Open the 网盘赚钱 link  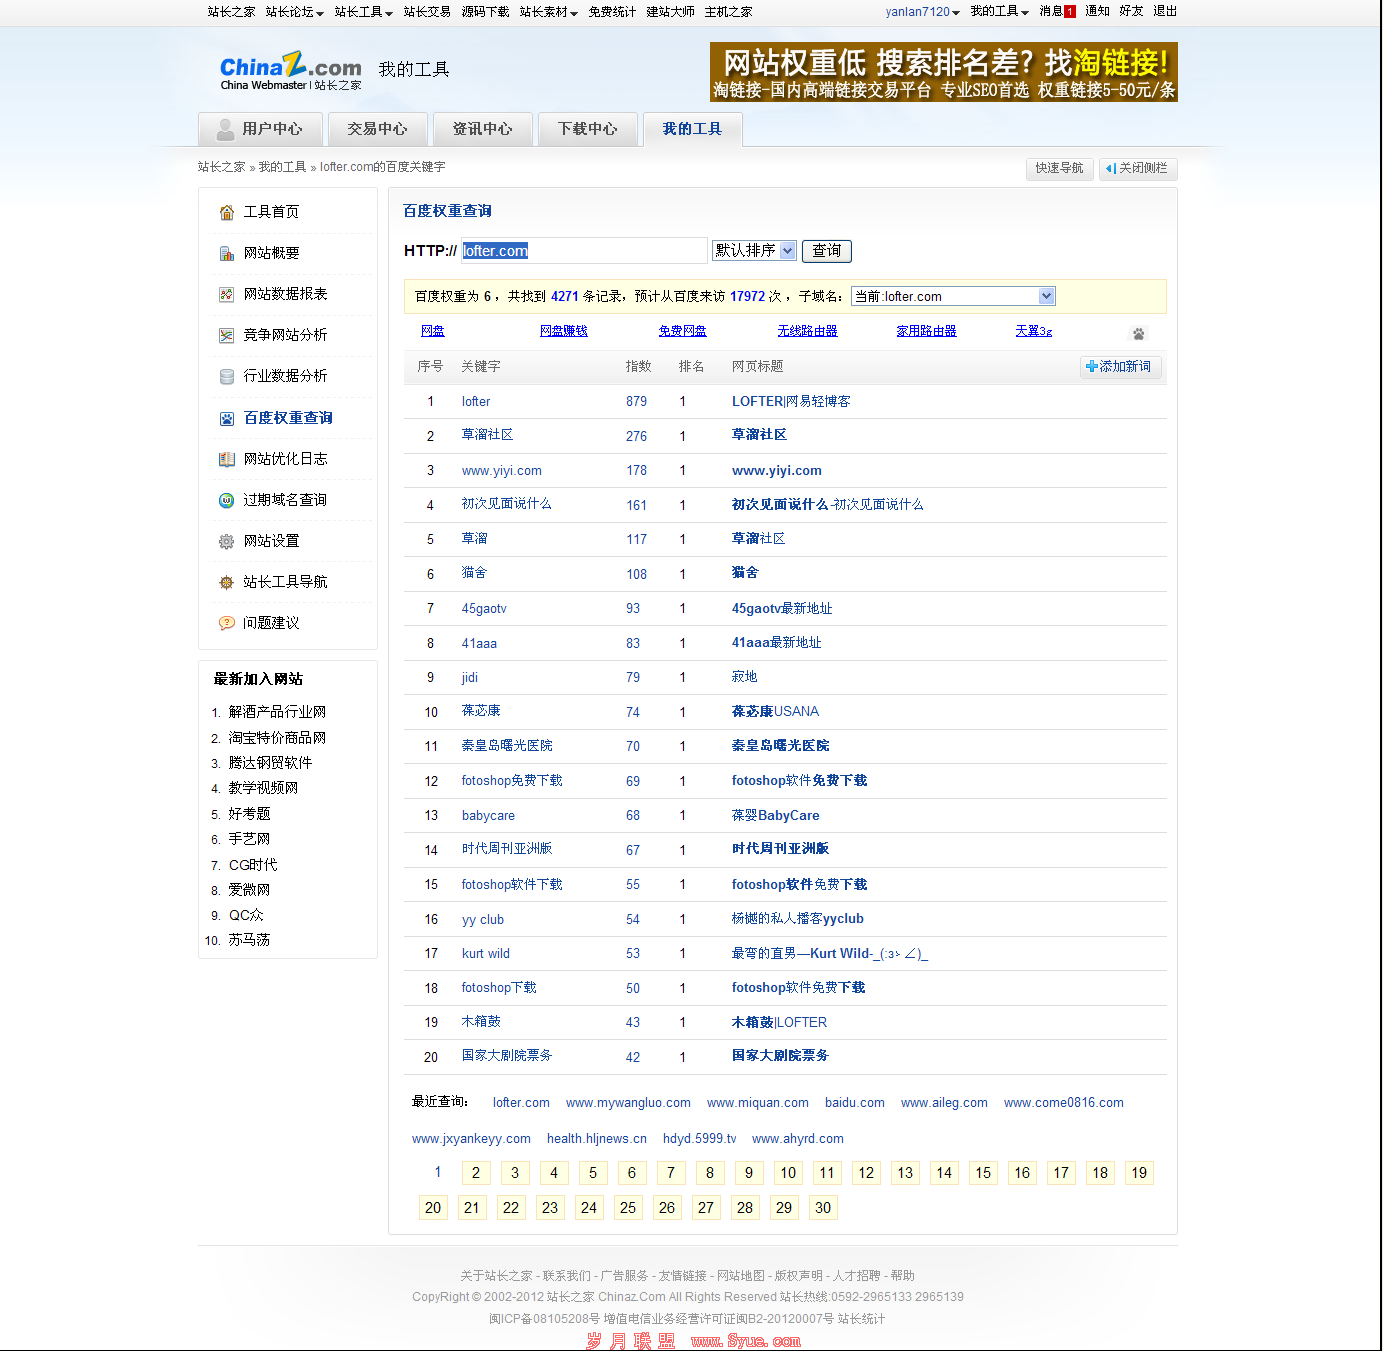pyautogui.click(x=564, y=331)
